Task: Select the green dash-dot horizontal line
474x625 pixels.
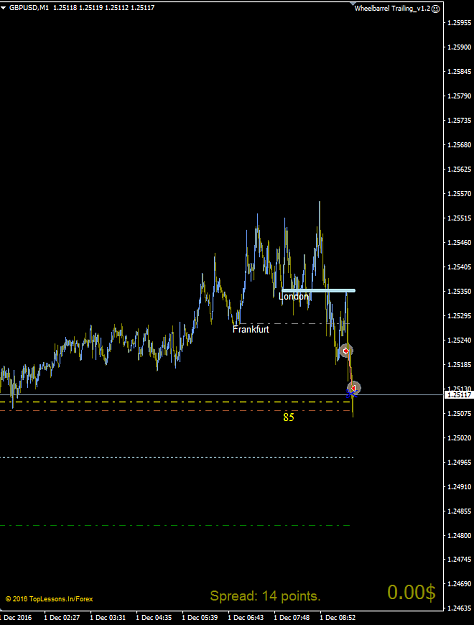Action: click(175, 525)
